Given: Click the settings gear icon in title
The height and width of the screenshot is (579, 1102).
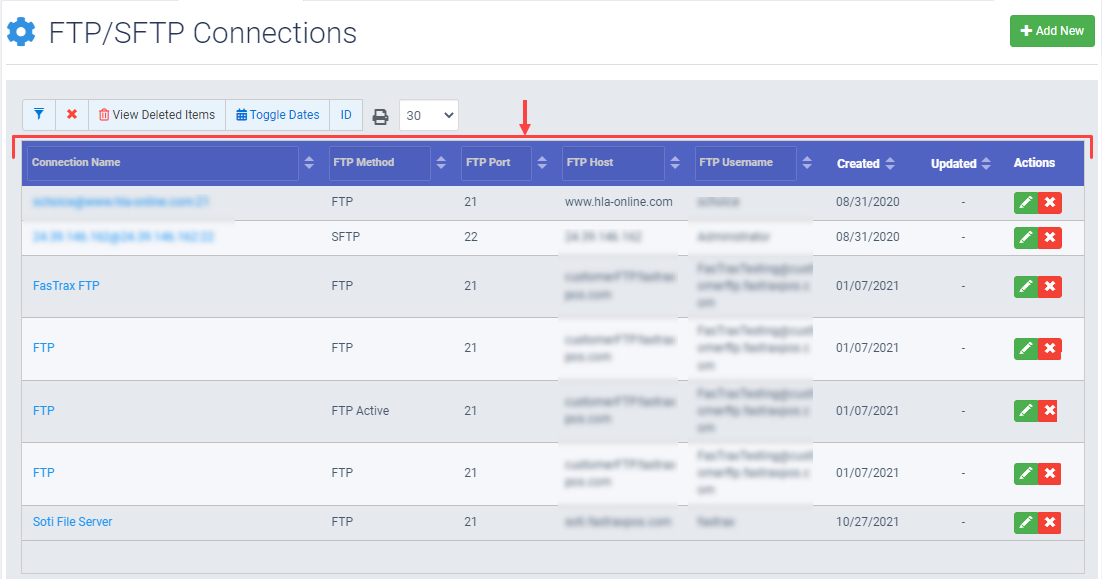Looking at the screenshot, I should click(21, 33).
